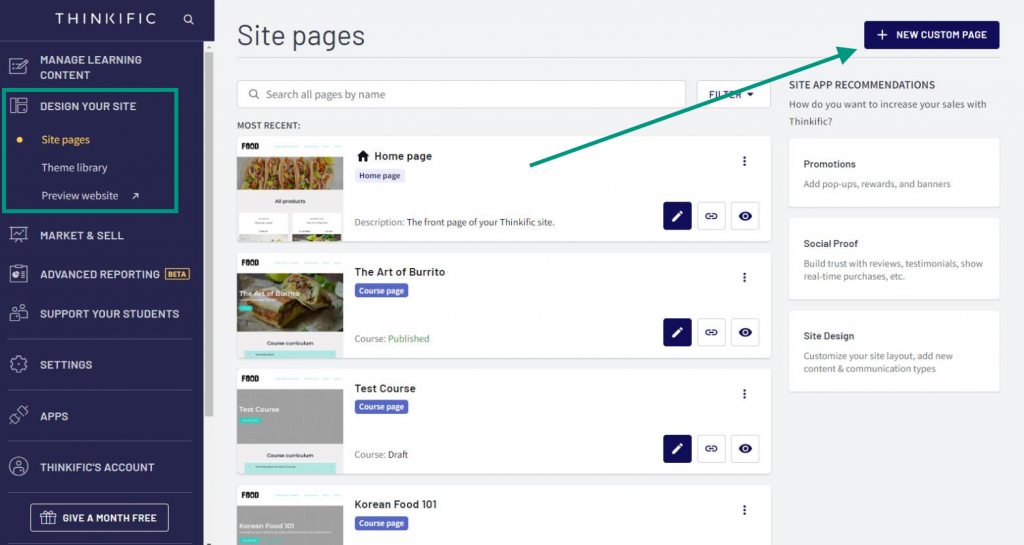Copy link icon for The Art of Burrito
This screenshot has height=545, width=1024.
click(x=711, y=332)
